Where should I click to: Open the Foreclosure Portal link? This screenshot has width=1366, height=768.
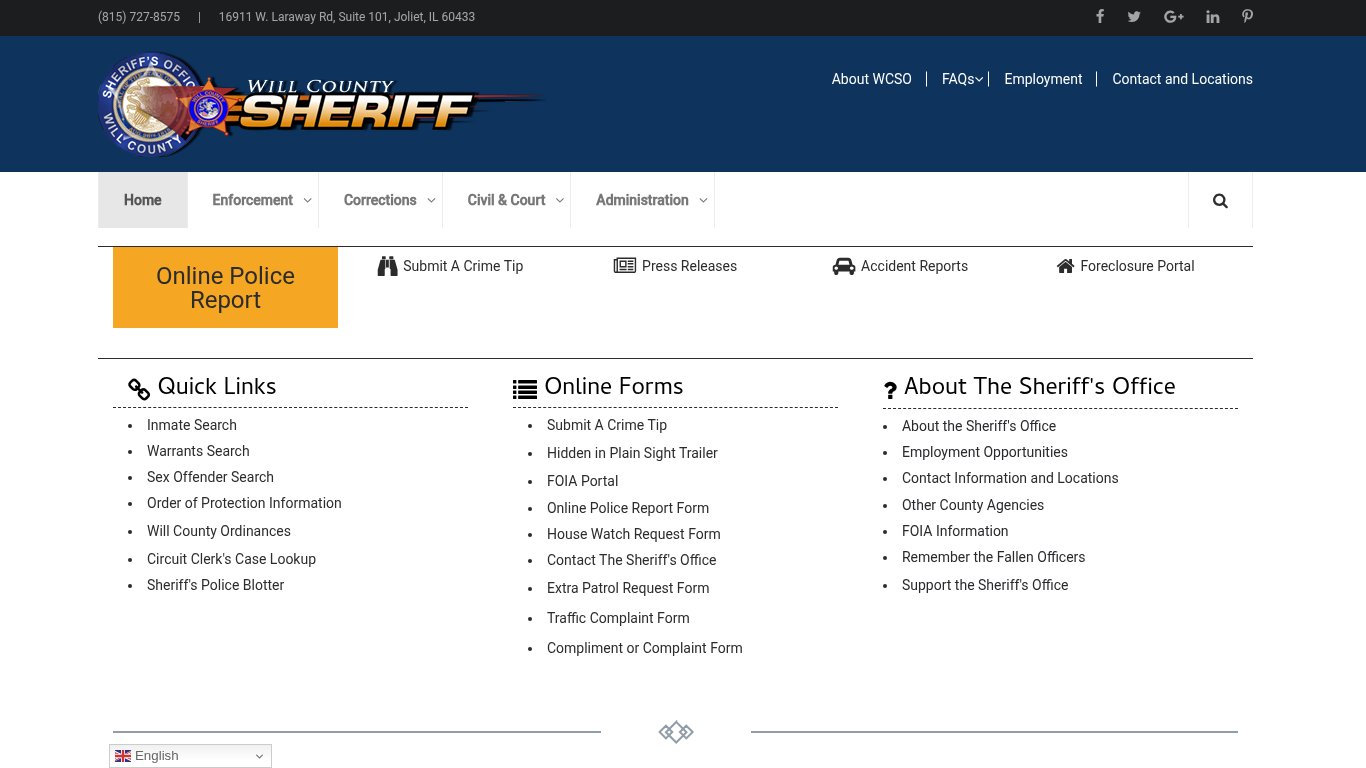pos(1137,266)
